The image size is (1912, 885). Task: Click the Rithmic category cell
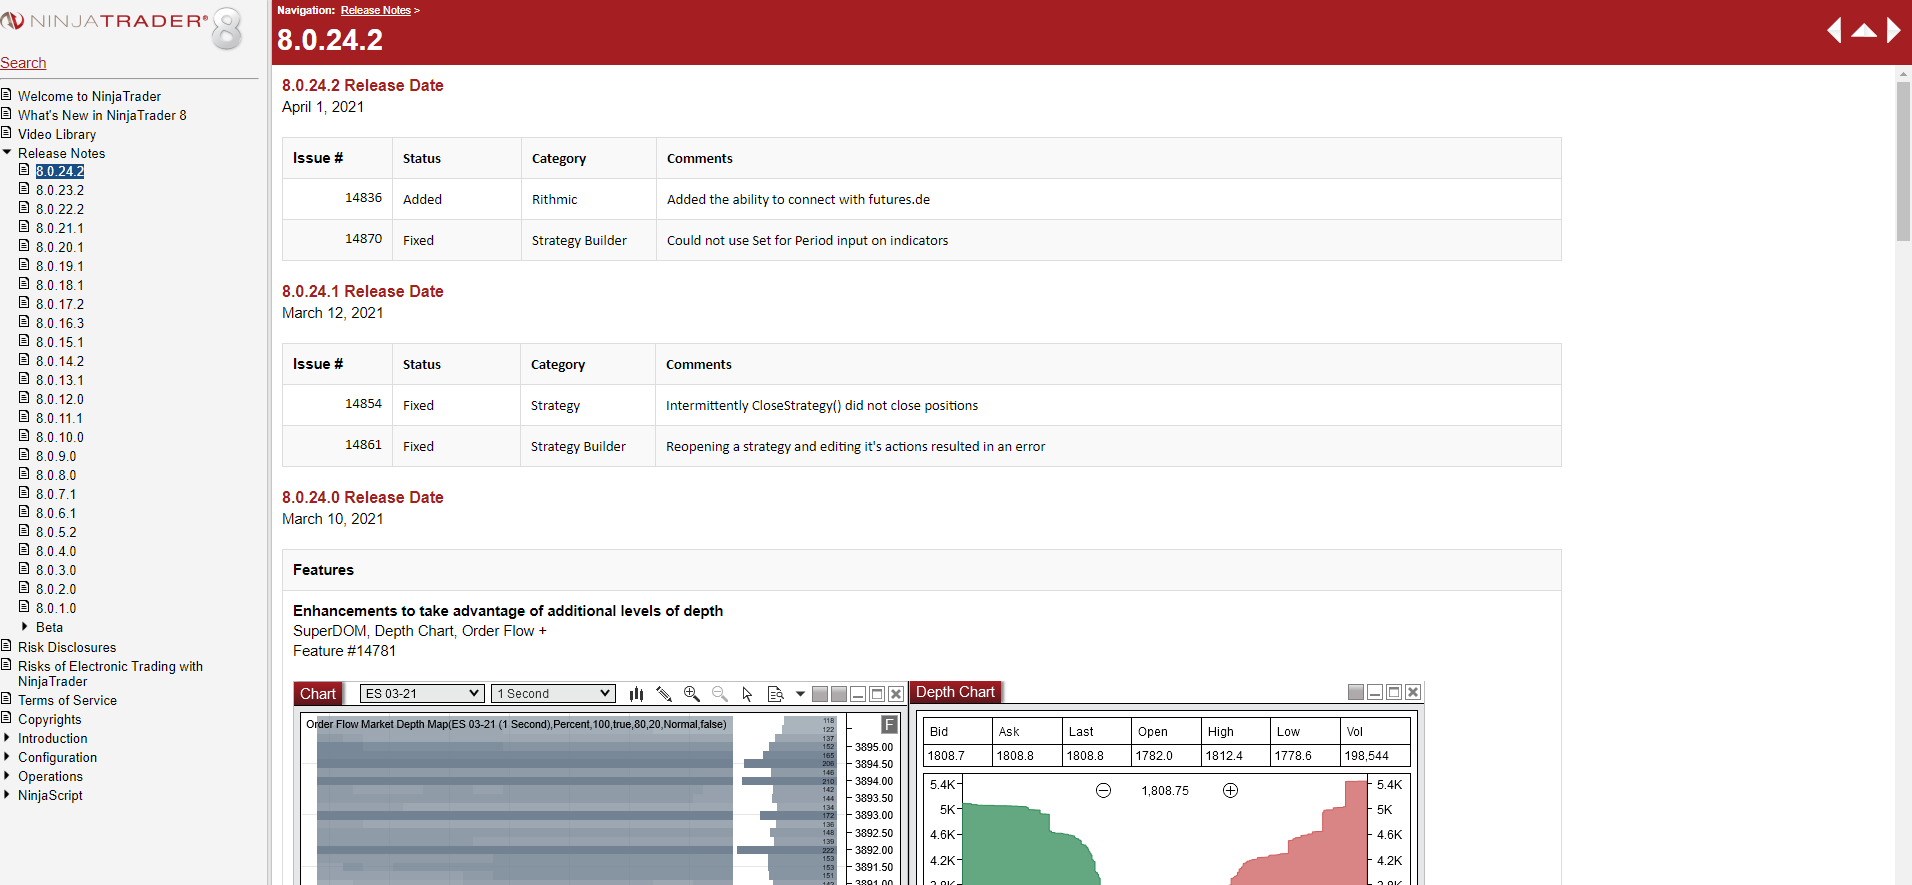589,199
